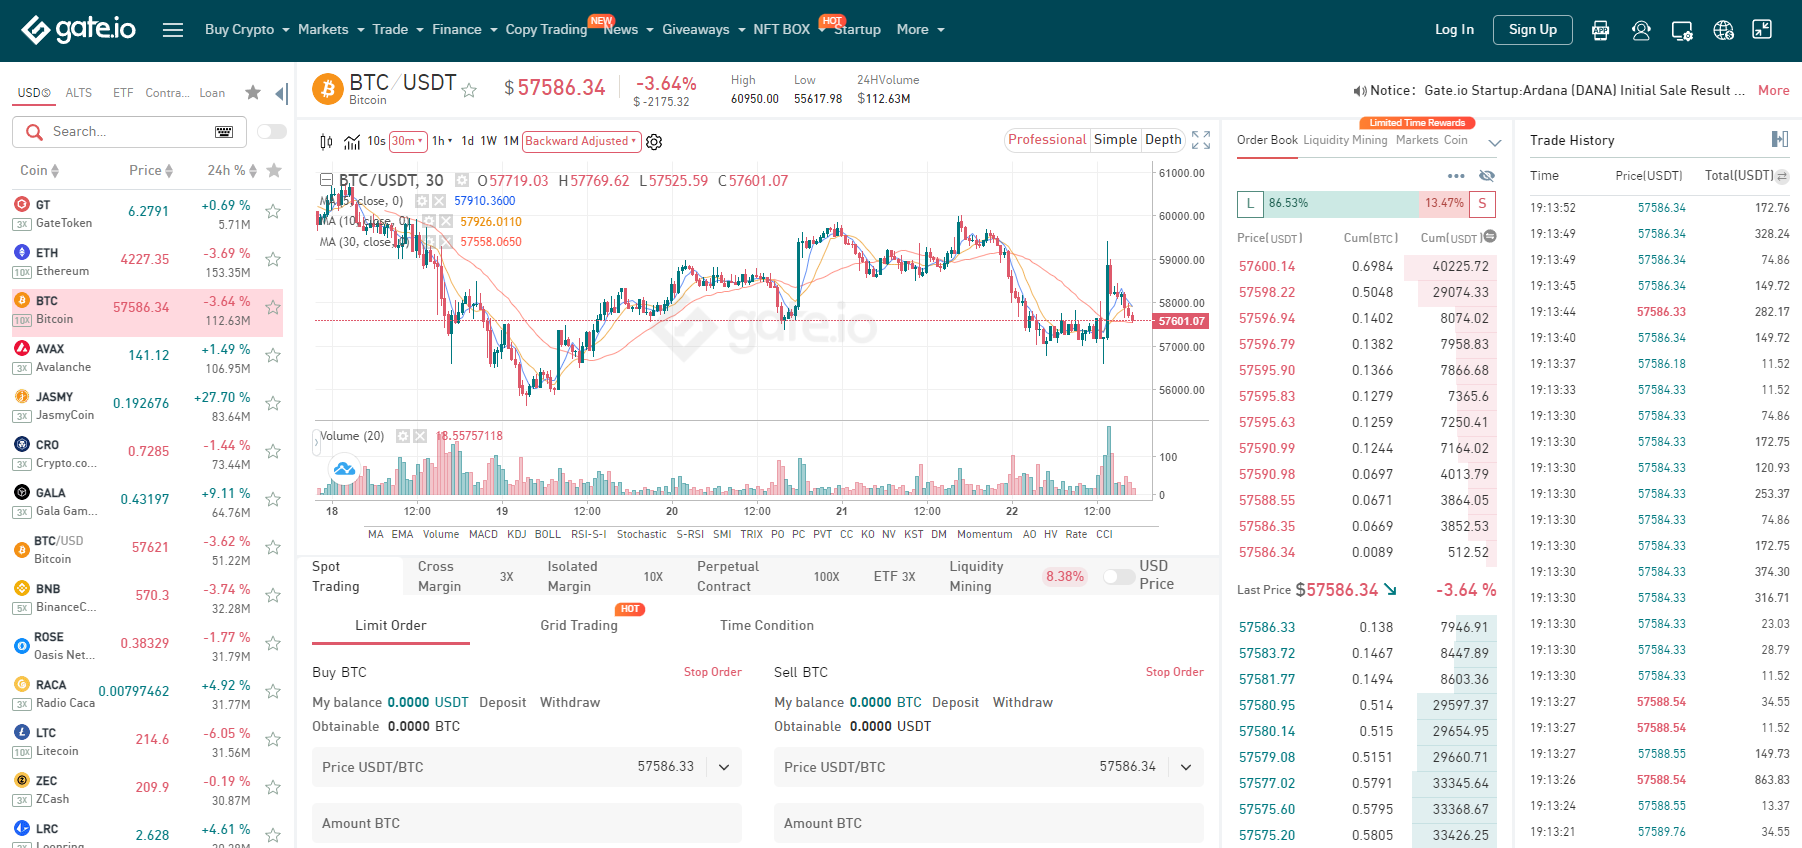Viewport: 1802px width, 848px height.
Task: Star the ETH Ethereum row
Action: pyautogui.click(x=273, y=259)
